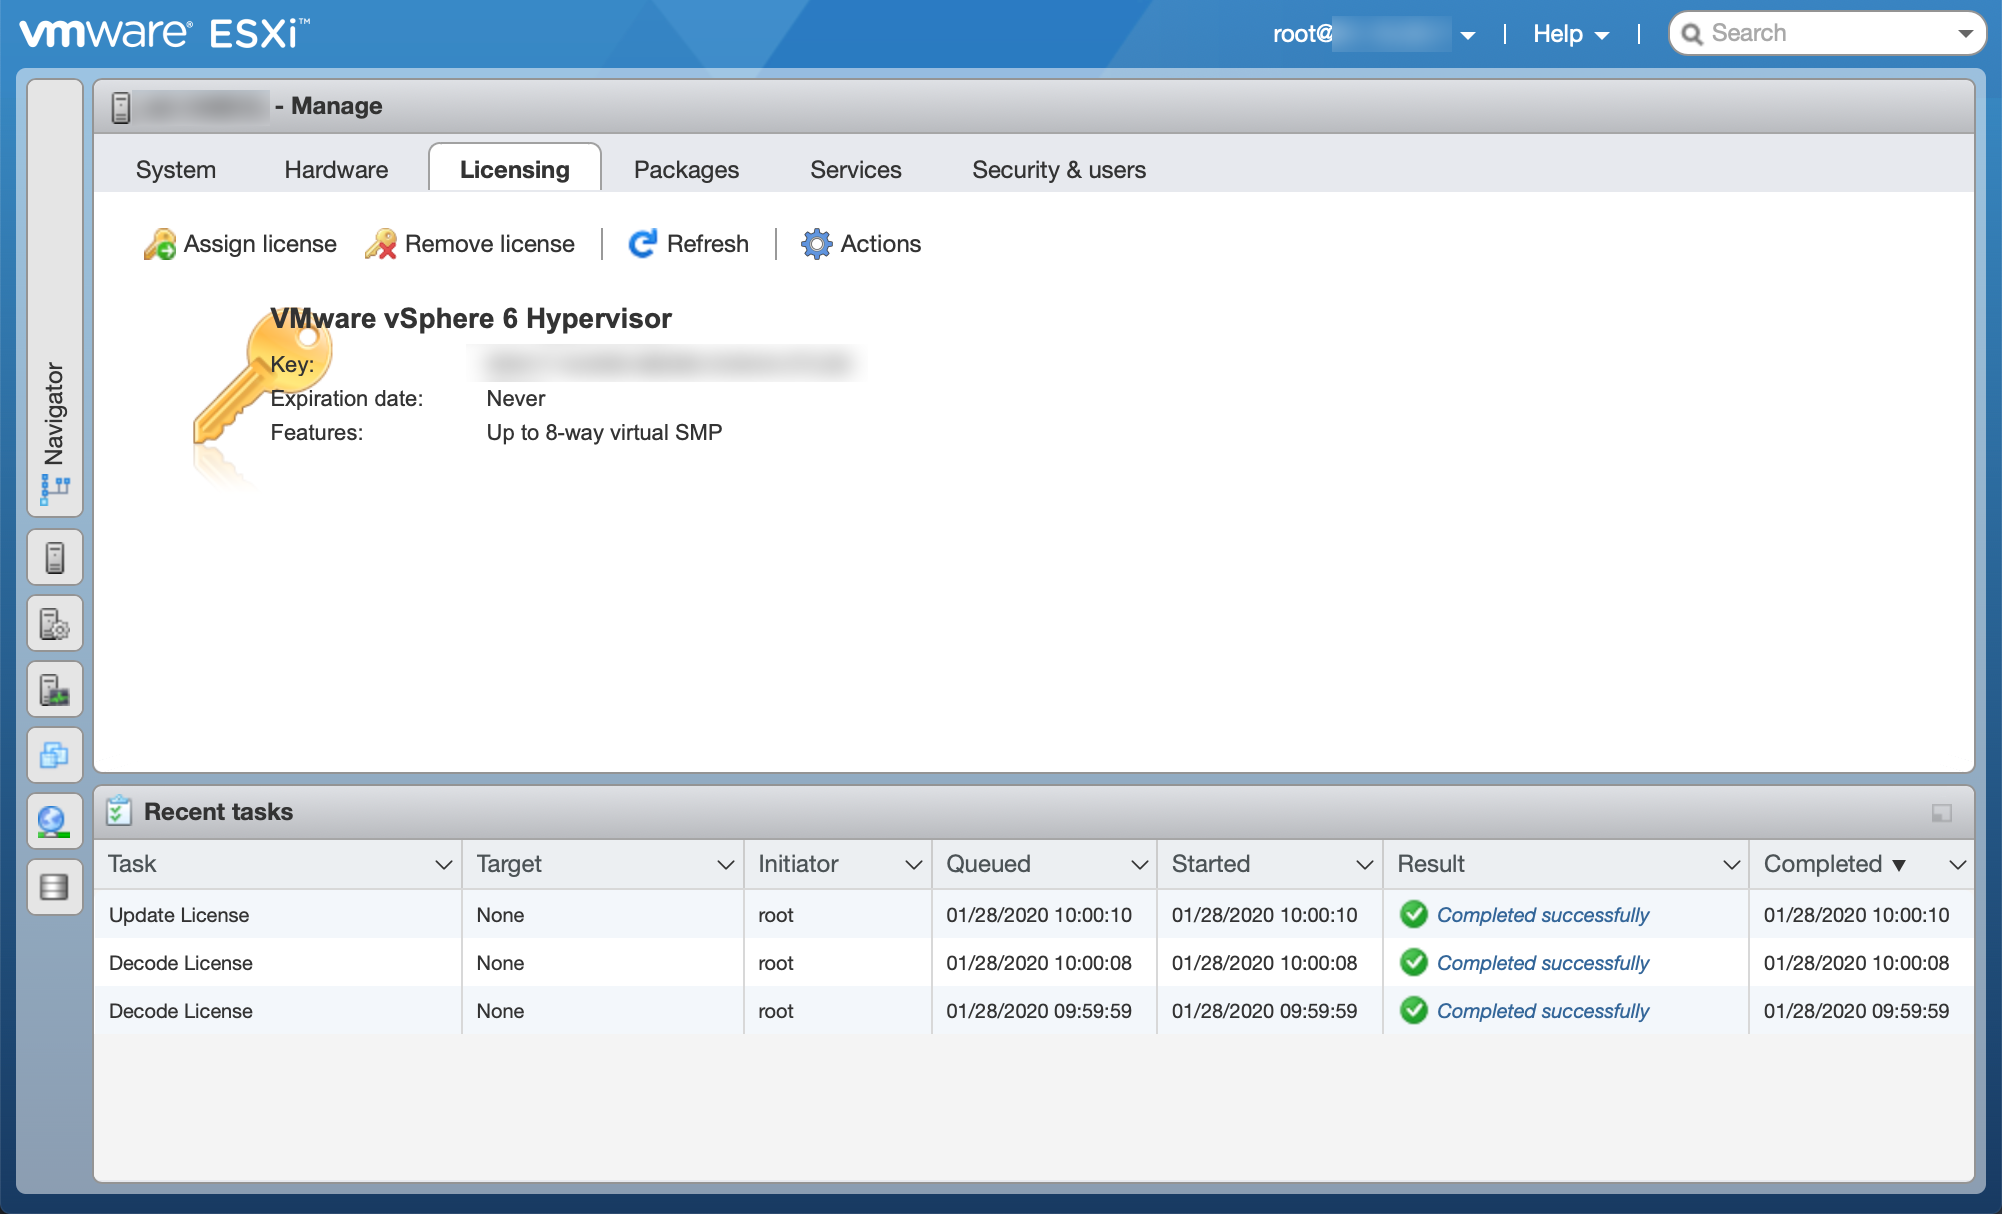This screenshot has width=2002, height=1214.
Task: Open Storage sidebar icon
Action: 55,887
